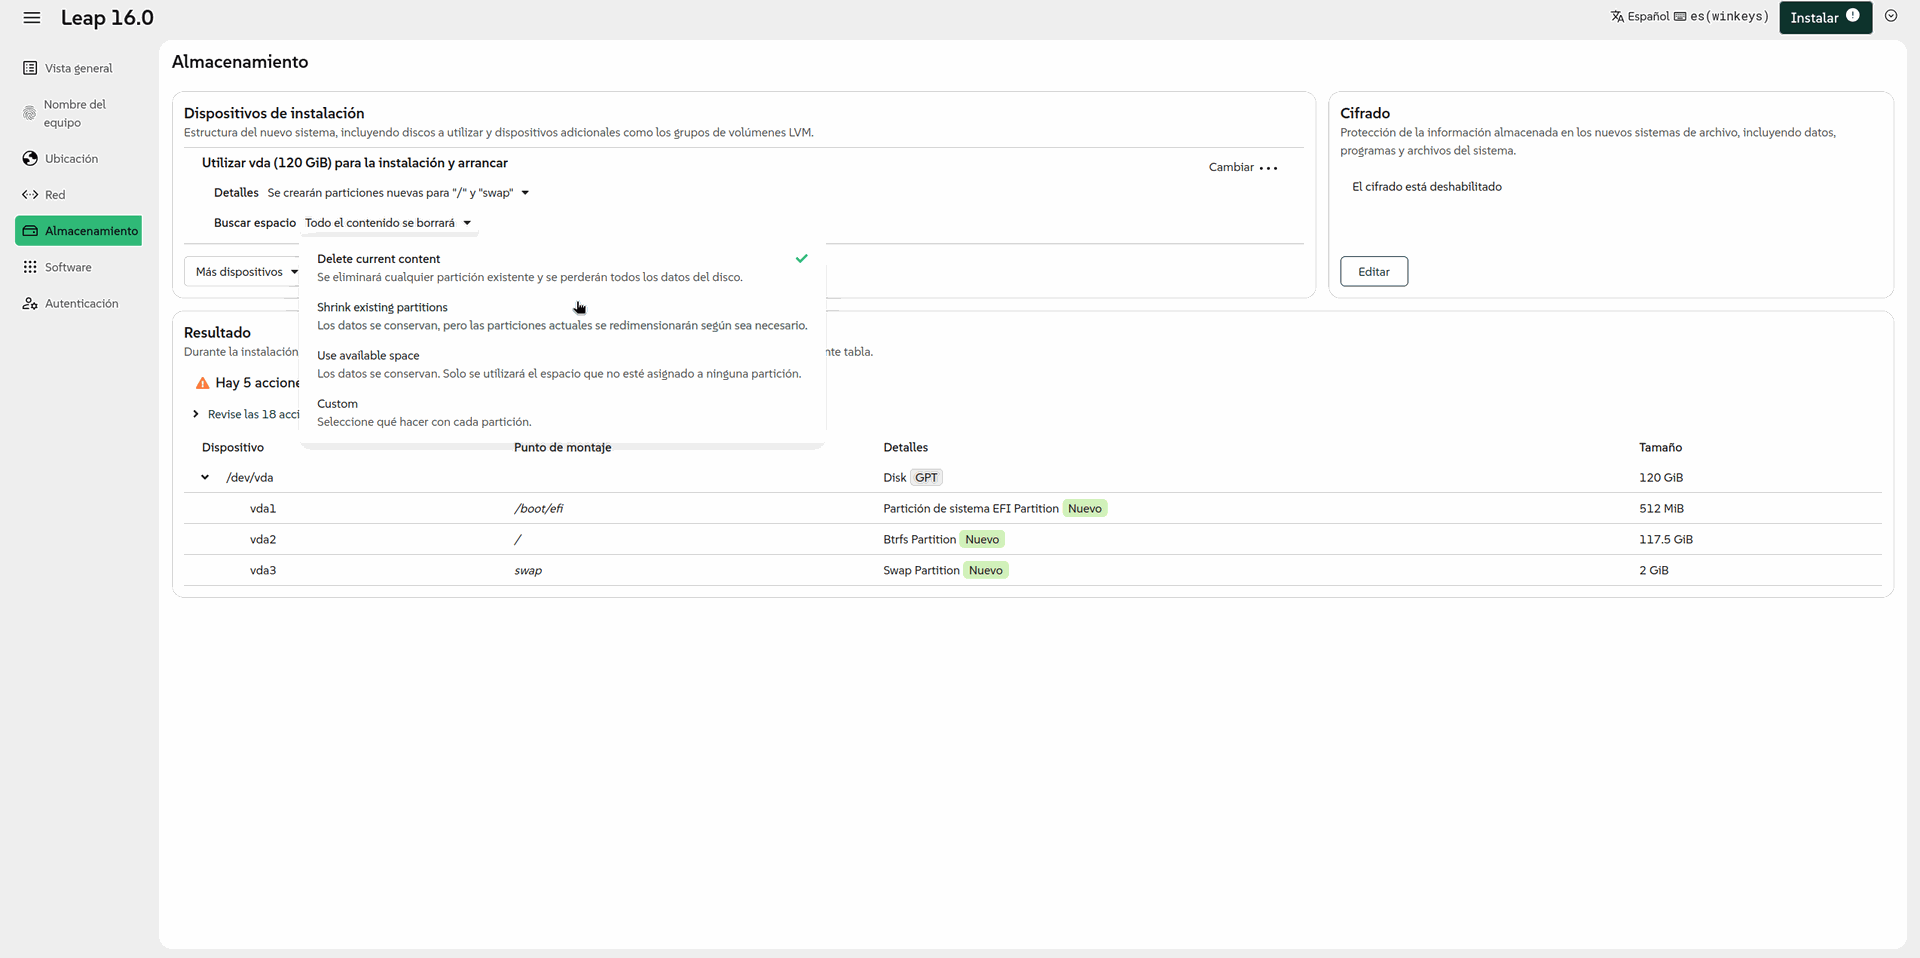Image resolution: width=1920 pixels, height=958 pixels.
Task: Click the hamburger menu icon
Action: coord(32,18)
